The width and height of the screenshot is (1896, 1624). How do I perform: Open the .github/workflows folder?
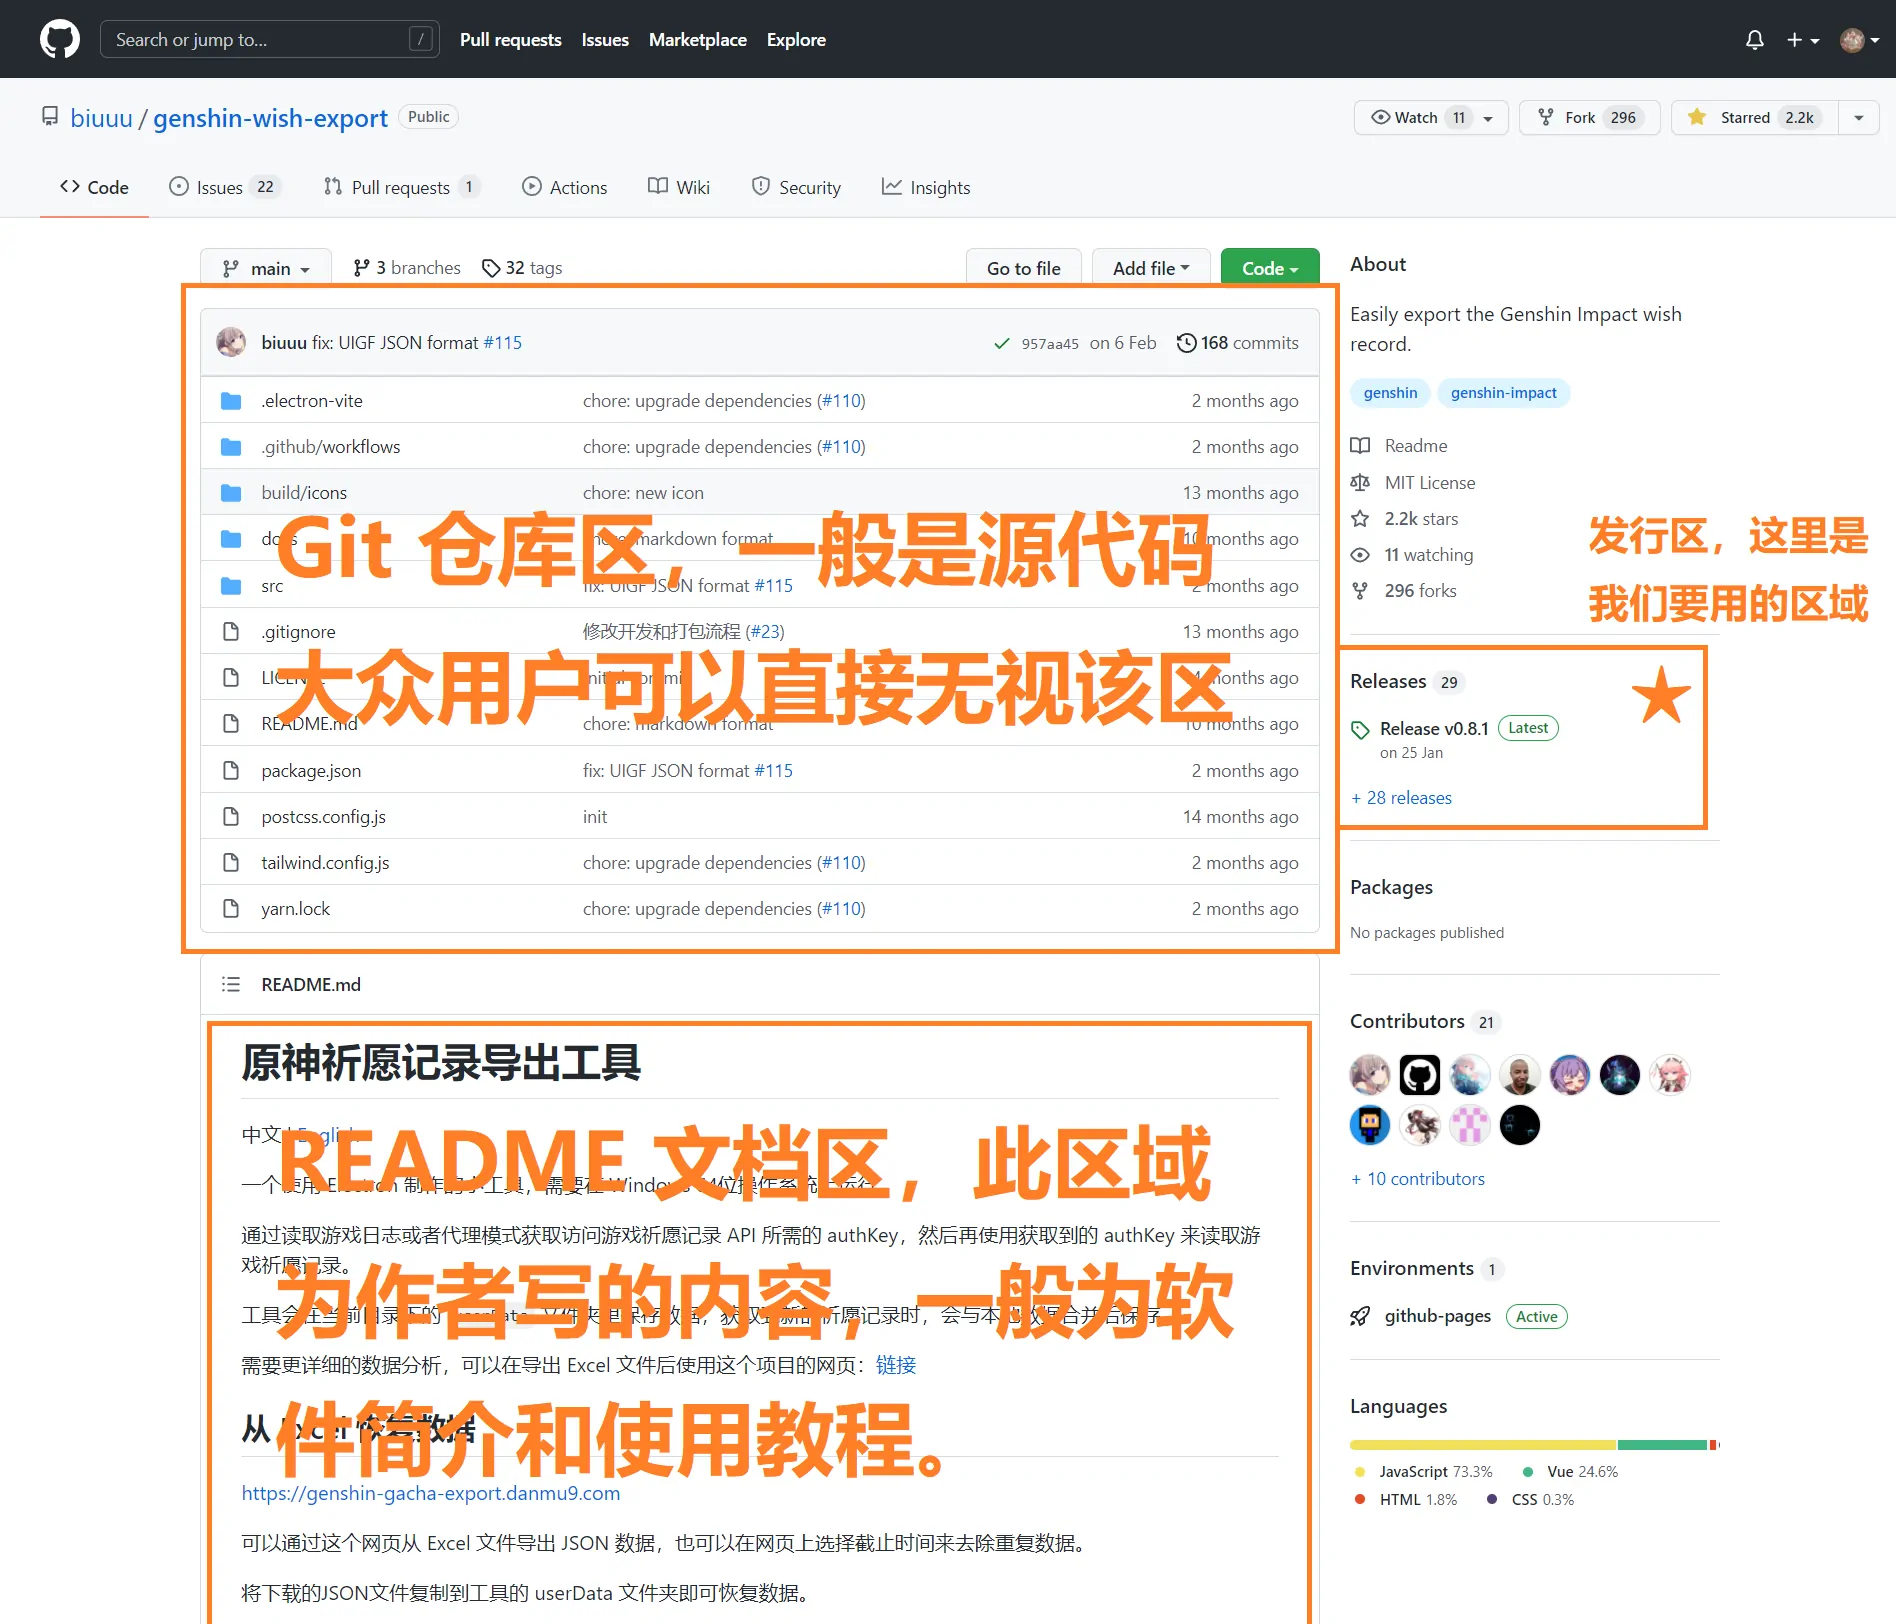pyautogui.click(x=331, y=447)
